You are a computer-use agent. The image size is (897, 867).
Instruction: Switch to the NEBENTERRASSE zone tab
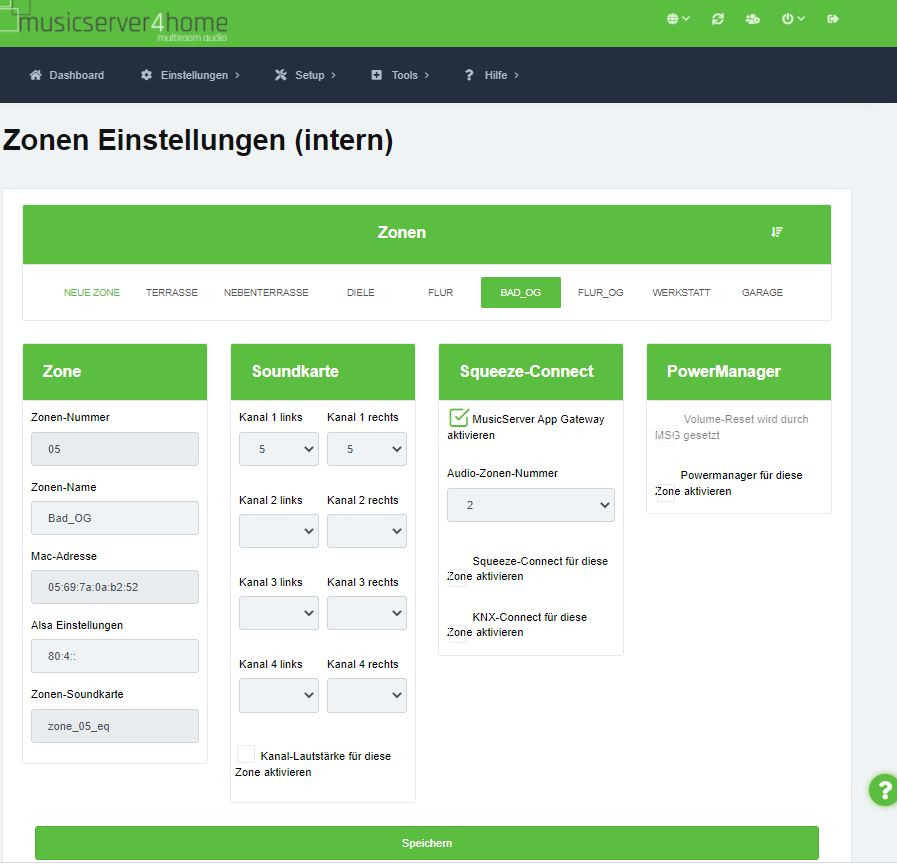coord(266,292)
